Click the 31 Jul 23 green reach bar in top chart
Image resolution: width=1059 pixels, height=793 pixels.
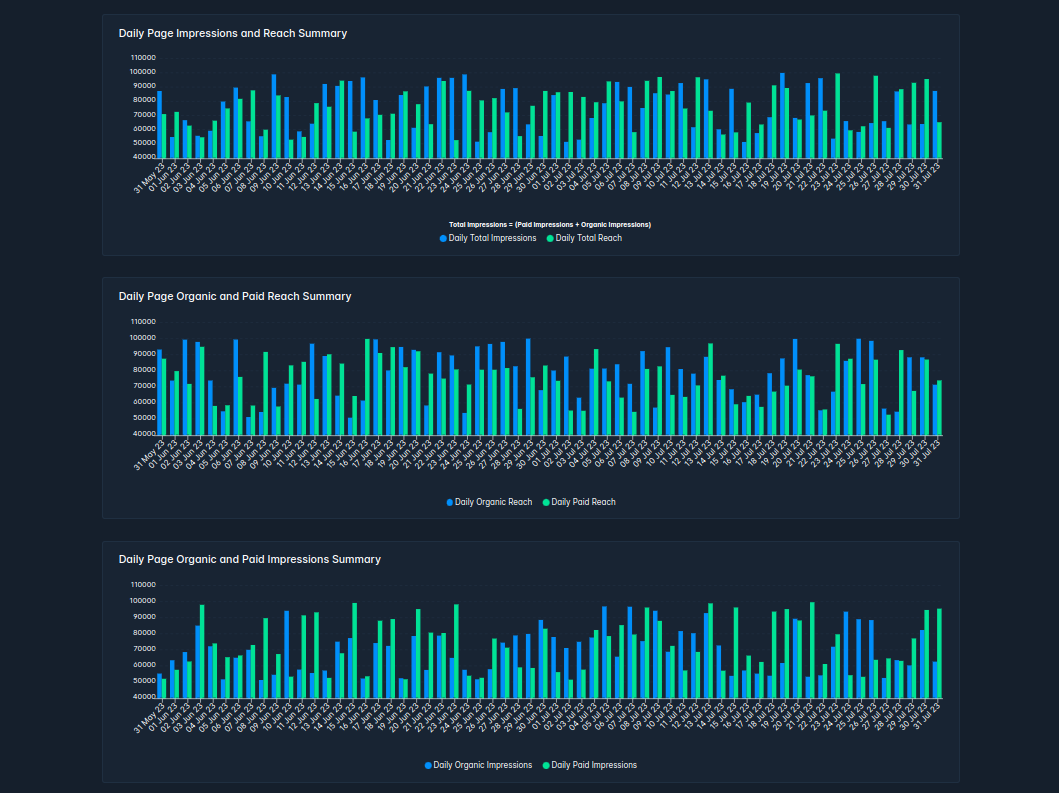939,140
